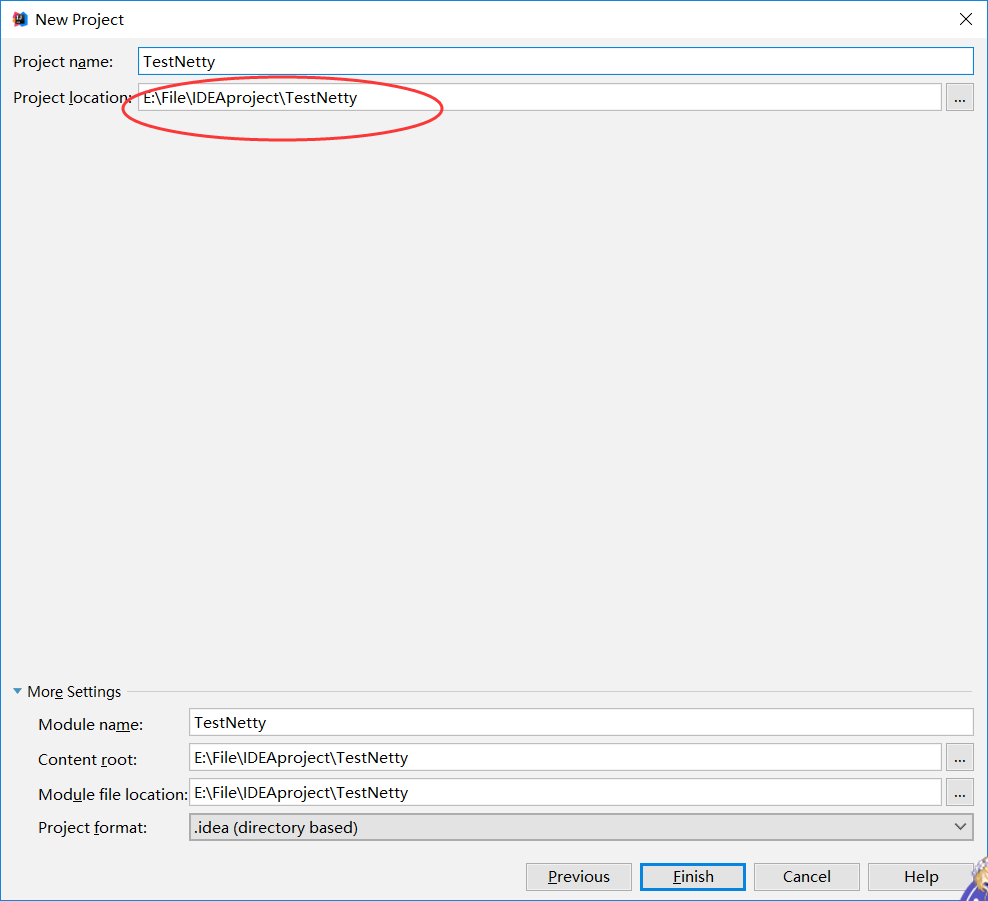This screenshot has width=988, height=901.
Task: Click the Project format label
Action: click(x=92, y=827)
